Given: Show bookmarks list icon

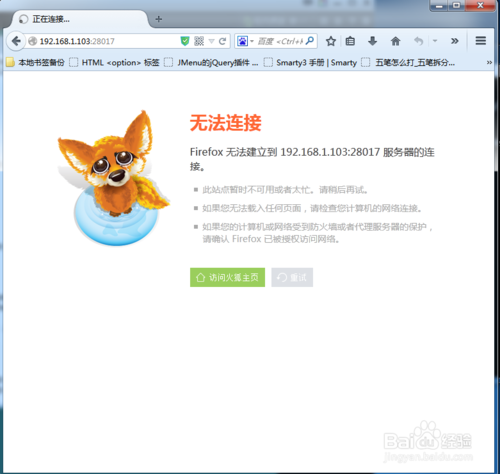Looking at the screenshot, I should (350, 41).
